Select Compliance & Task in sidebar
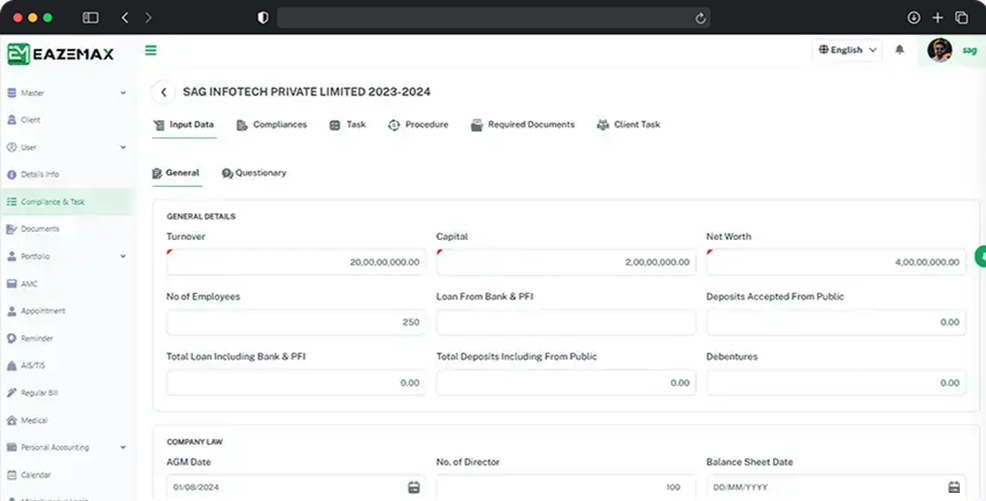986x501 pixels. pos(66,202)
